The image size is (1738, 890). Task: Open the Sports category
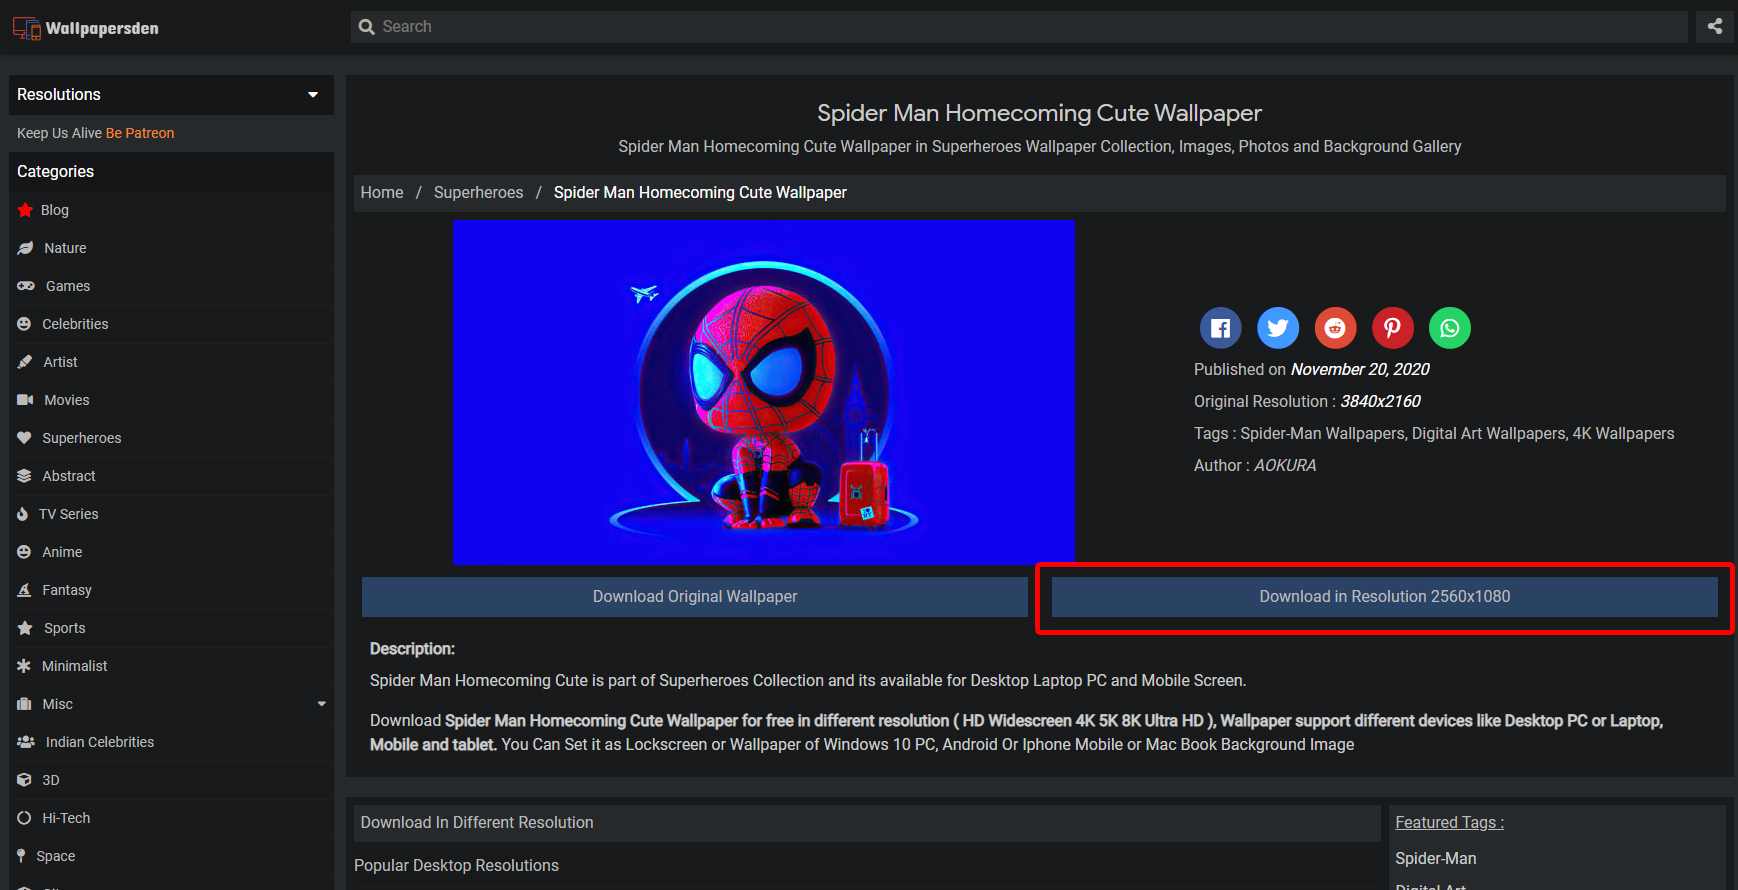65,628
